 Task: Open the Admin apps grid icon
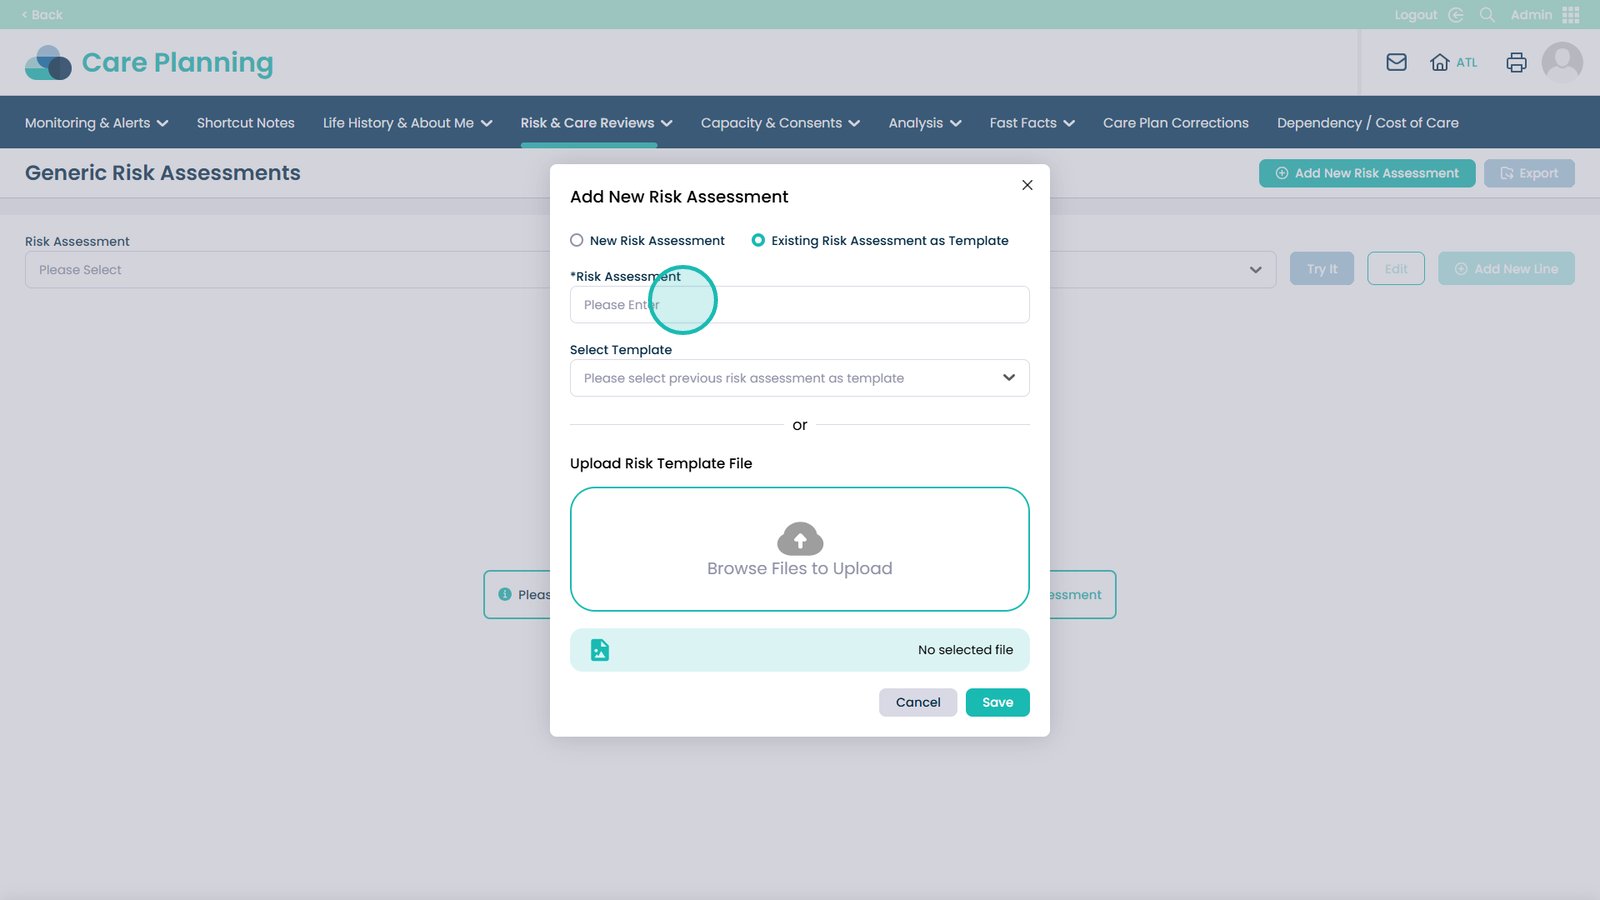pyautogui.click(x=1570, y=15)
